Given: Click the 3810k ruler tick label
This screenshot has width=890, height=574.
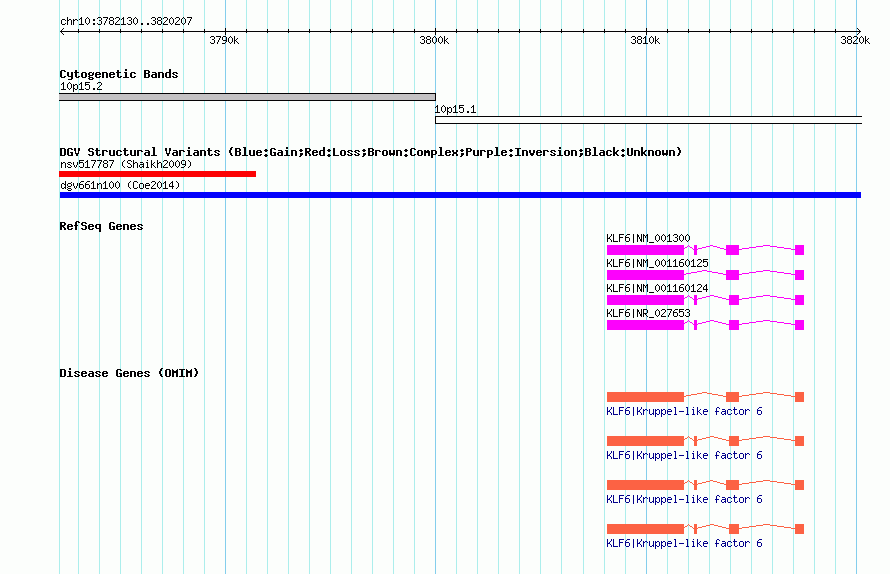Looking at the screenshot, I should coord(645,40).
